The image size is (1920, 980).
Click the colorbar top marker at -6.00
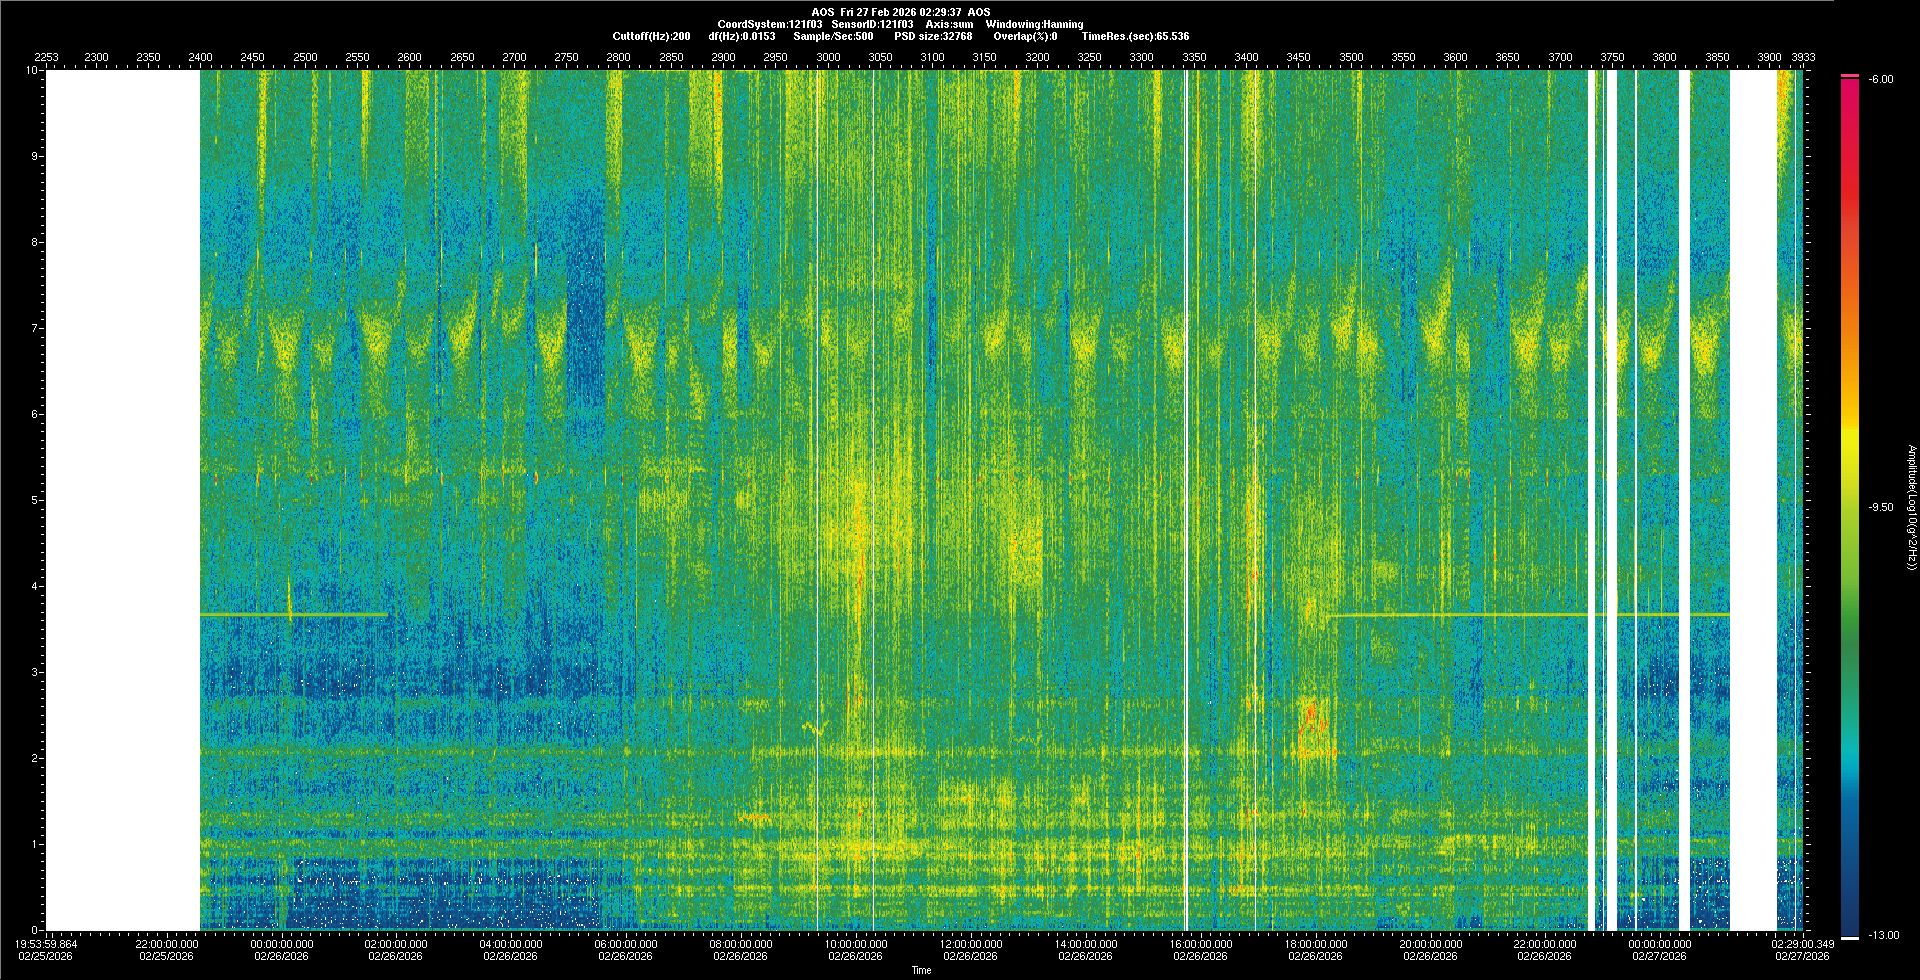point(1850,76)
